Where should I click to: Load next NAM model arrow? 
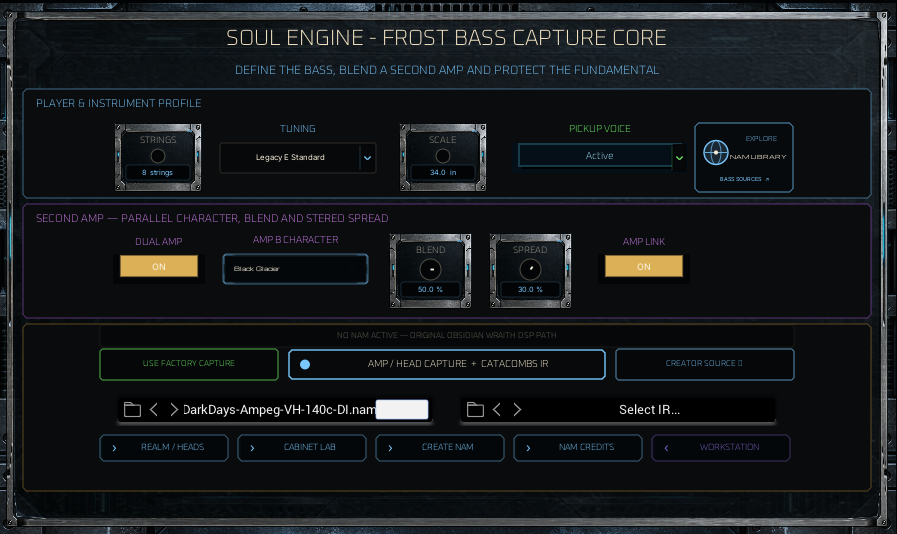click(x=173, y=410)
